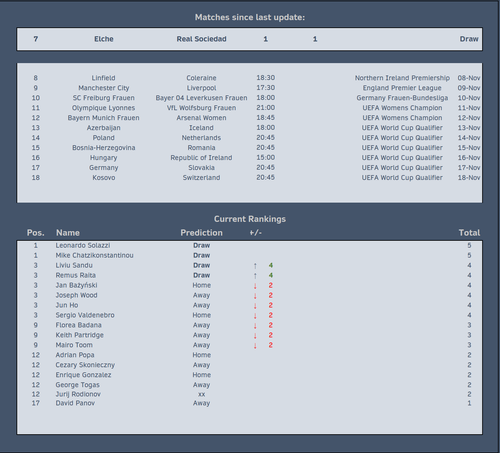Click Jurij Rodionov's xx prediction
500x453 pixels.
click(x=201, y=395)
